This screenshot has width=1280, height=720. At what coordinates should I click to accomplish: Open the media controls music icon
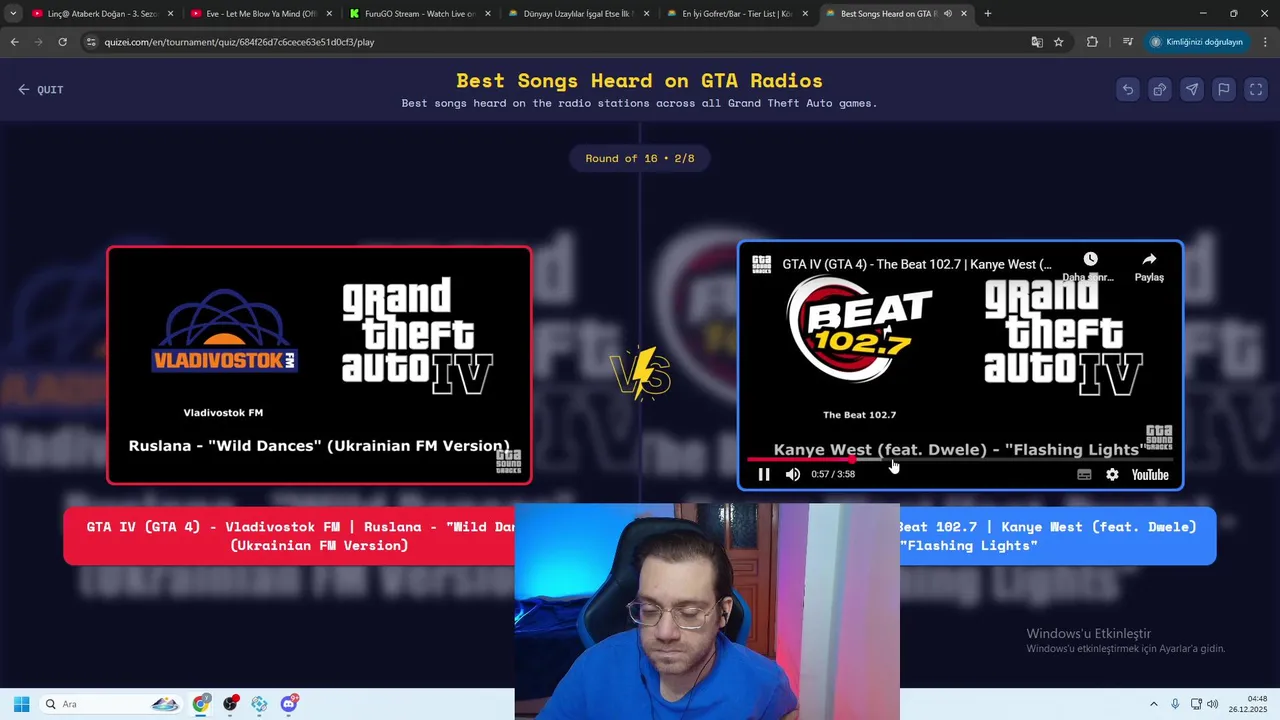click(x=1128, y=42)
